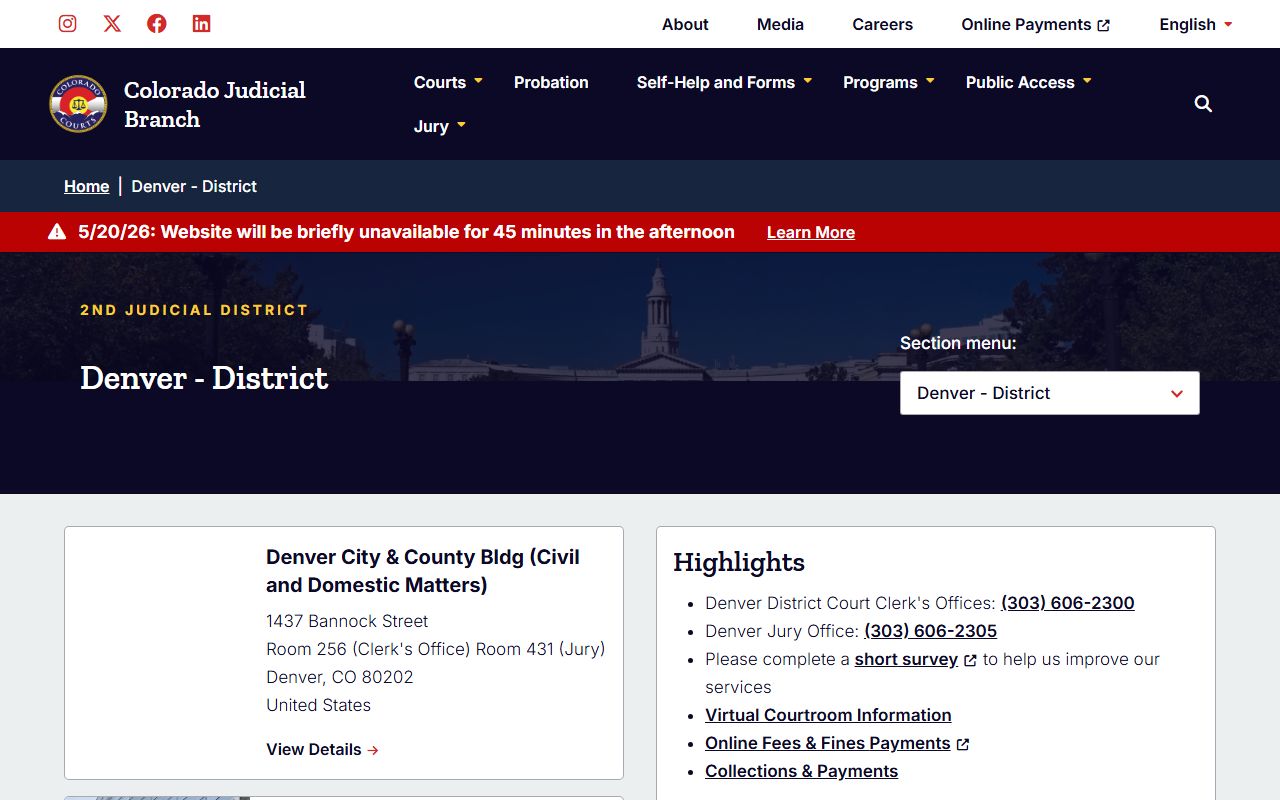Screen dimensions: 1280x800
Task: Open the X (Twitter) social link
Action: pos(112,23)
